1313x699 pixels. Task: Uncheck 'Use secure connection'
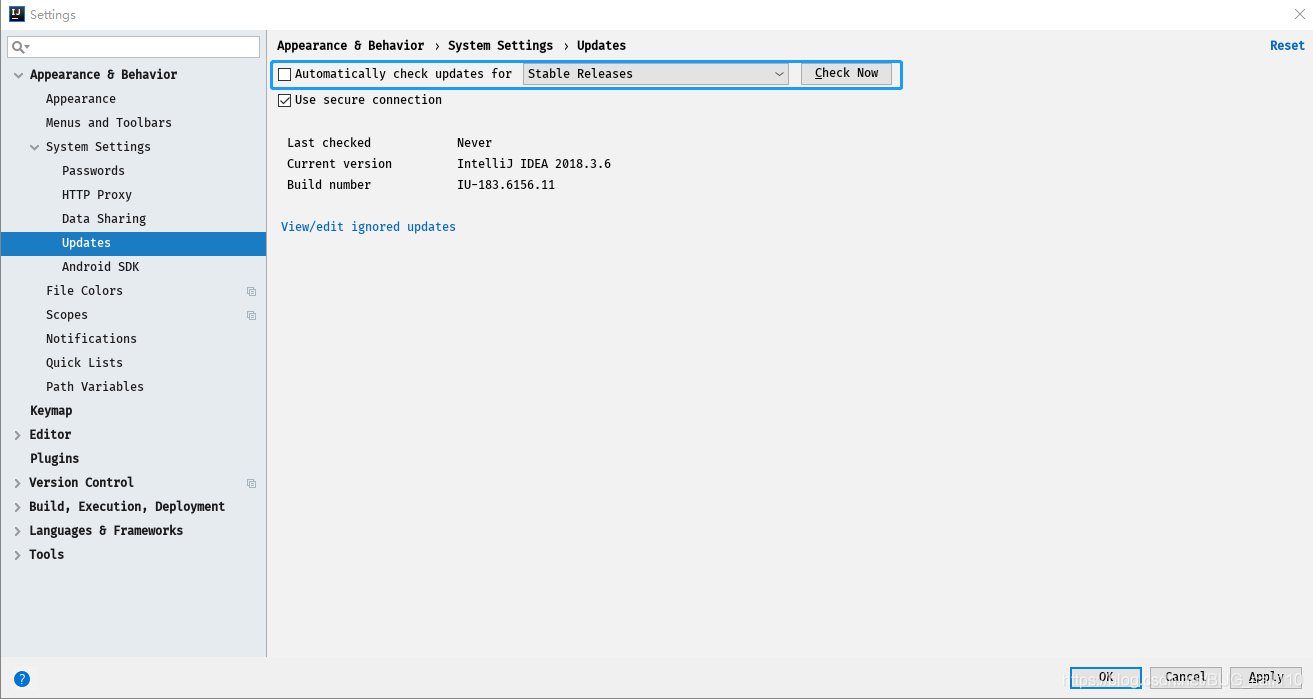(x=284, y=99)
